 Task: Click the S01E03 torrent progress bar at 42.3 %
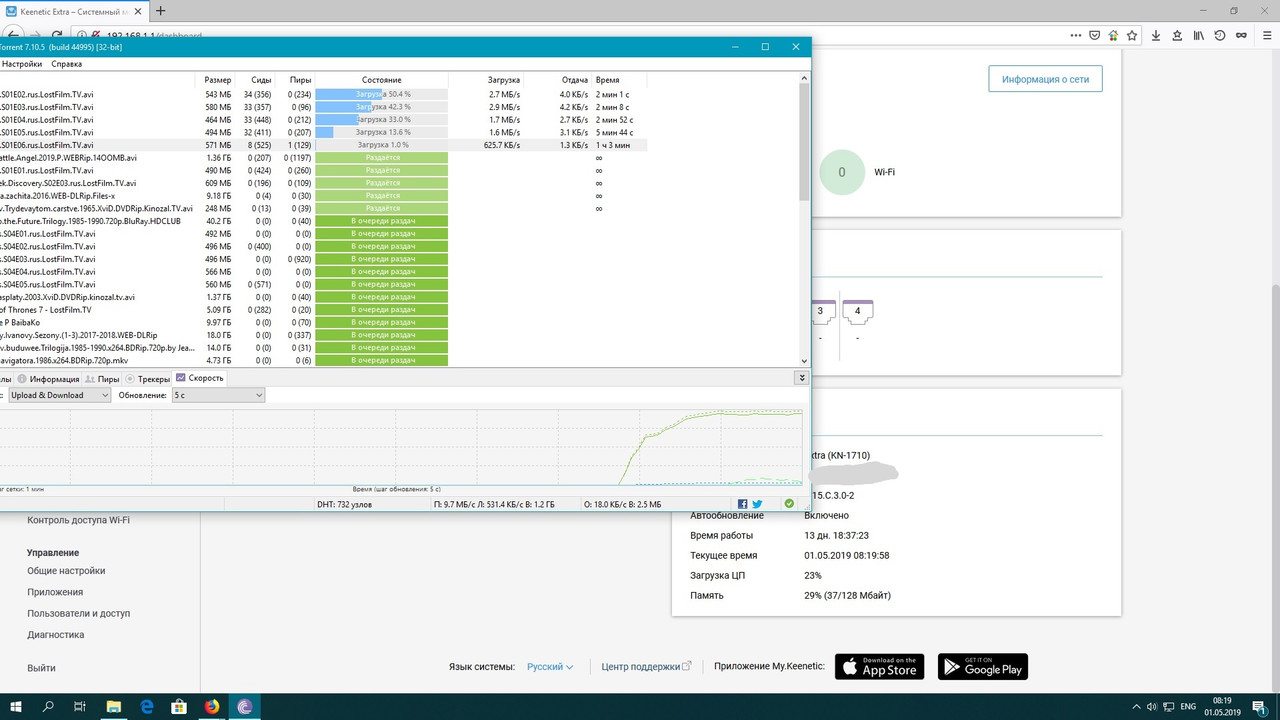coord(382,107)
